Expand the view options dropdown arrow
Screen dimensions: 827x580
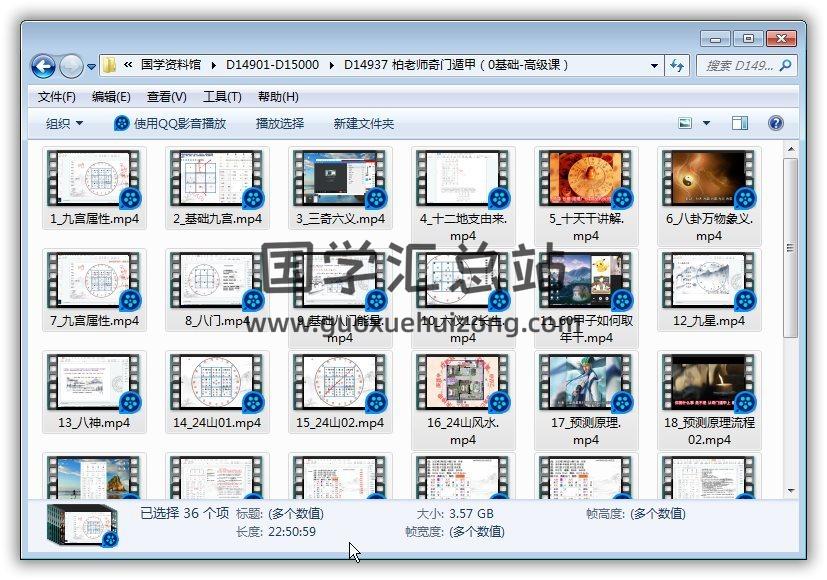tap(706, 123)
